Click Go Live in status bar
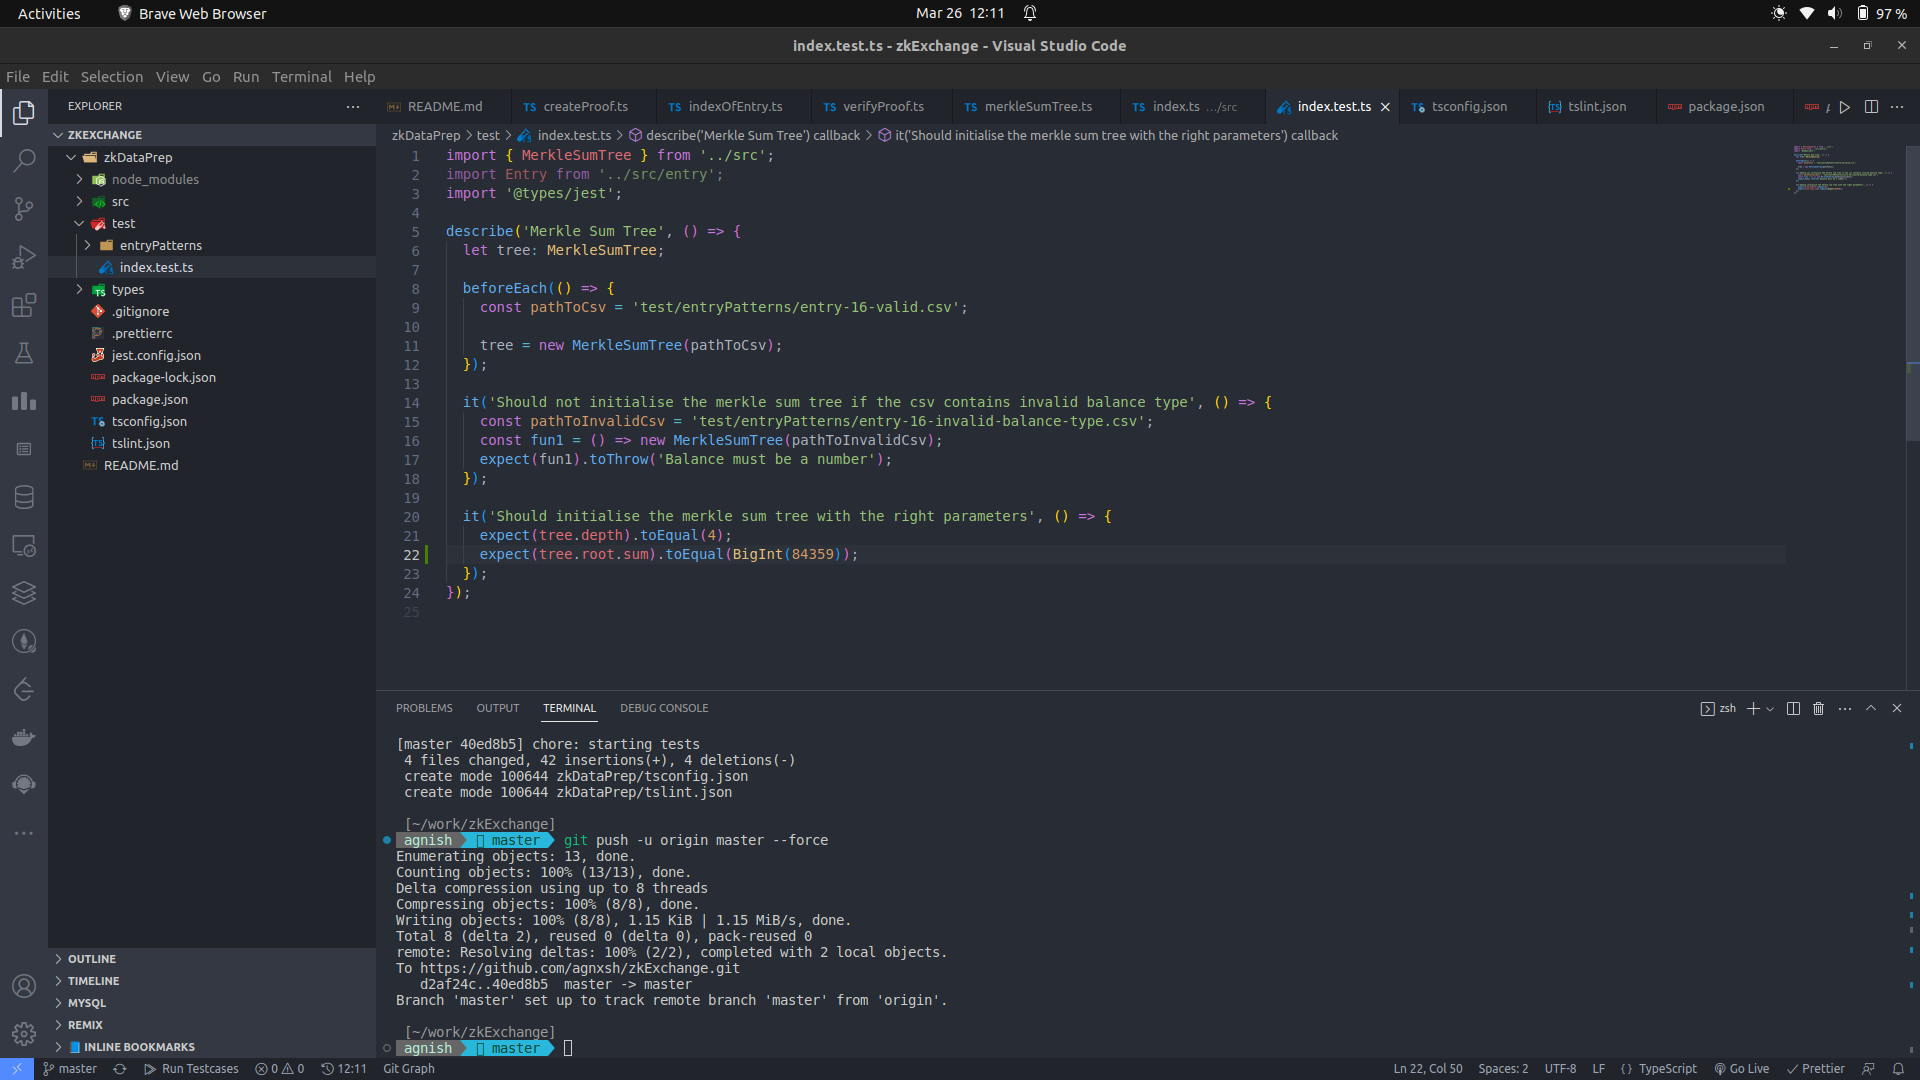 tap(1741, 1069)
